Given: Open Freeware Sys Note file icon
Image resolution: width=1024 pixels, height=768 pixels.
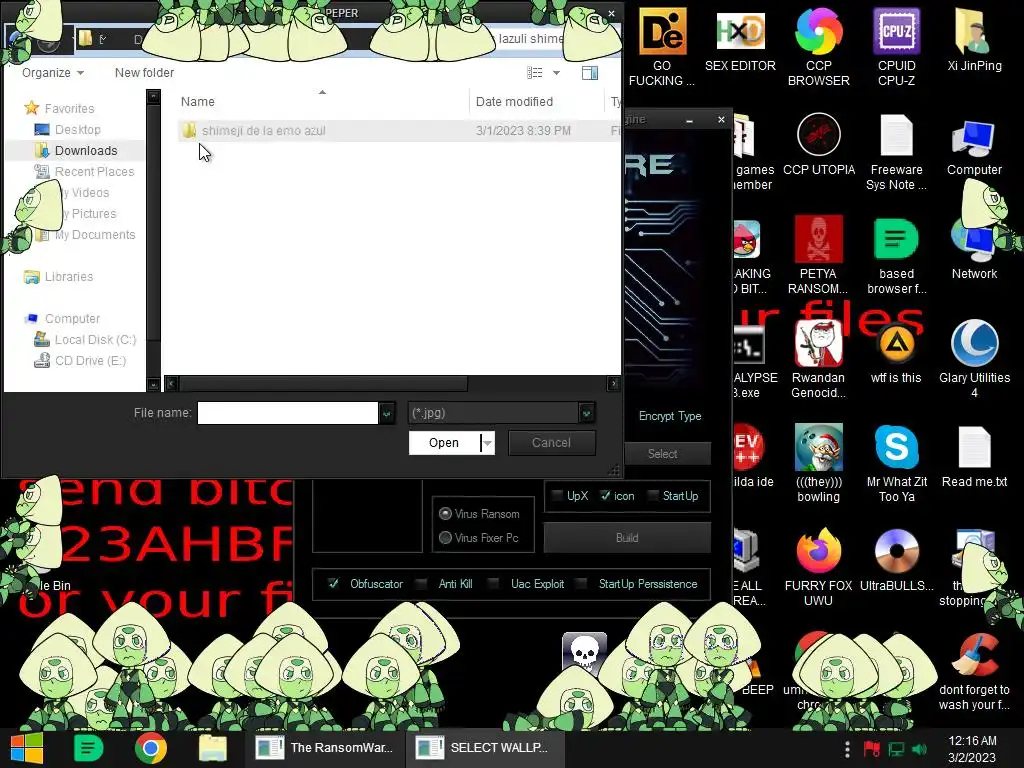Looking at the screenshot, I should pos(896,152).
